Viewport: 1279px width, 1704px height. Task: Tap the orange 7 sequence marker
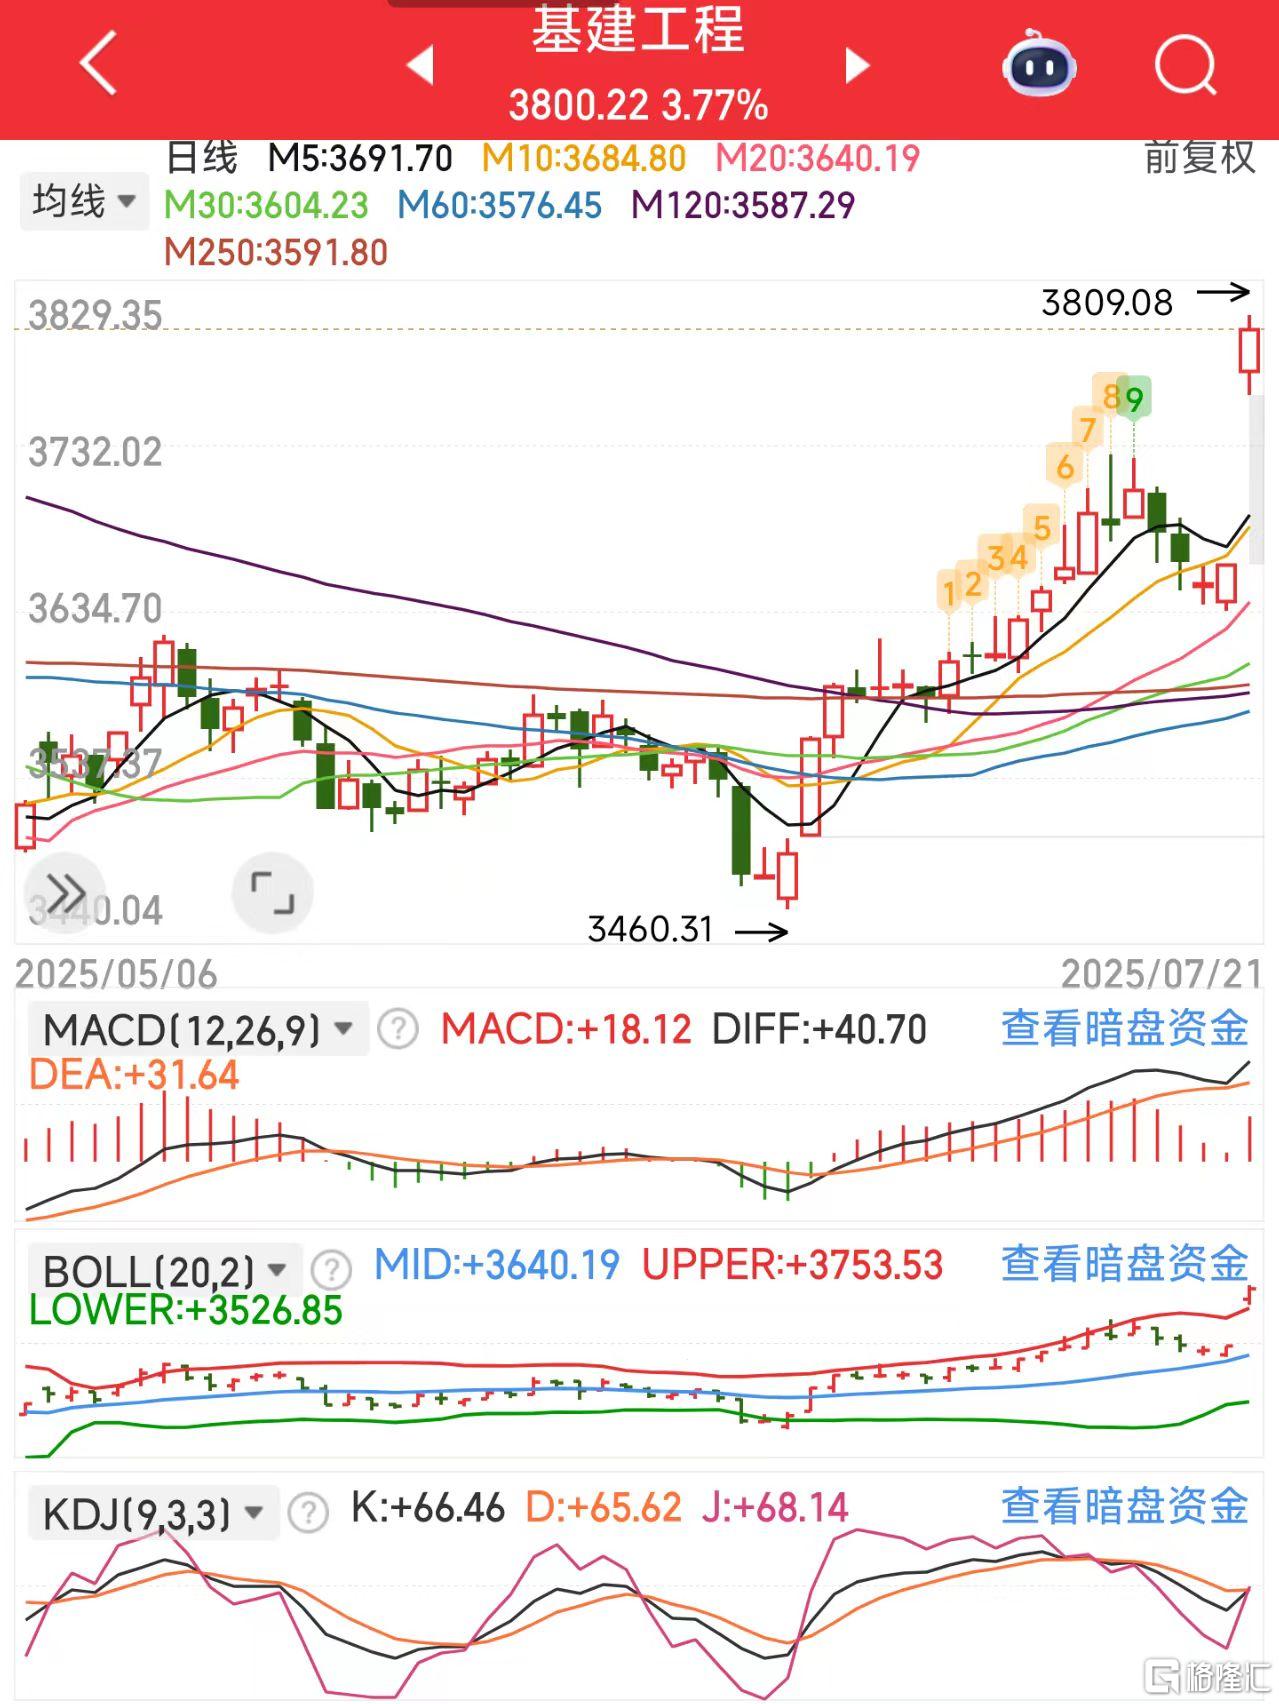tap(1088, 430)
